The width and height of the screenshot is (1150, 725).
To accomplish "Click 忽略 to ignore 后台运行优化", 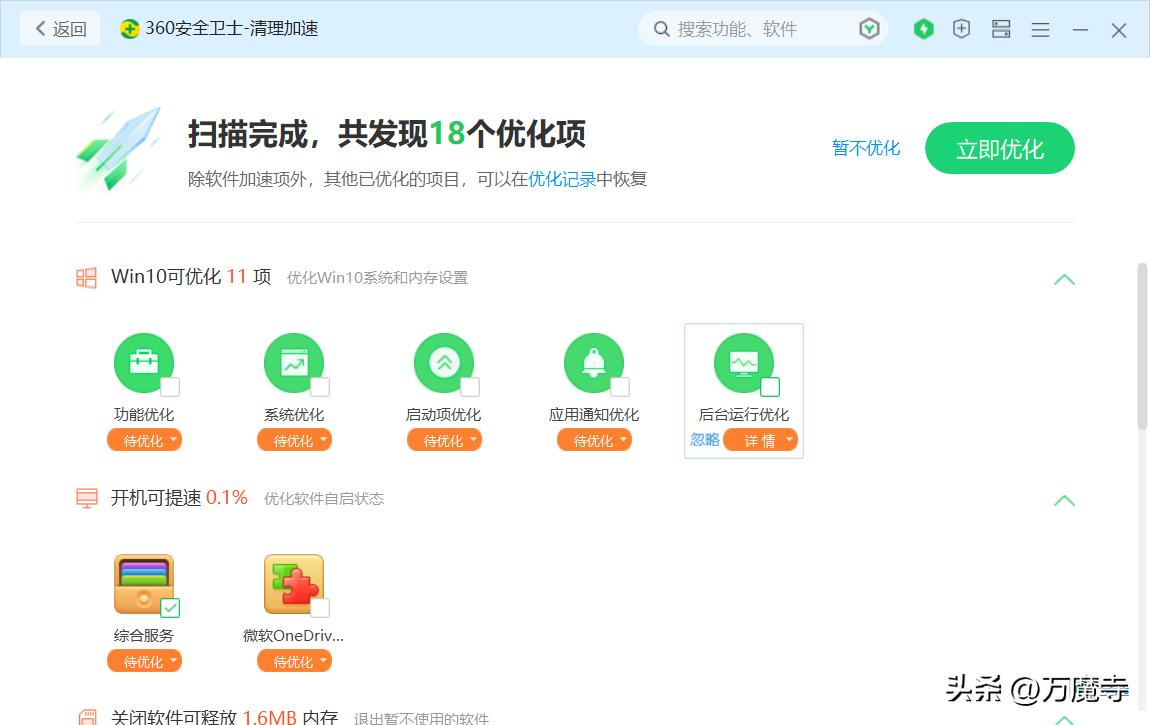I will pos(703,440).
